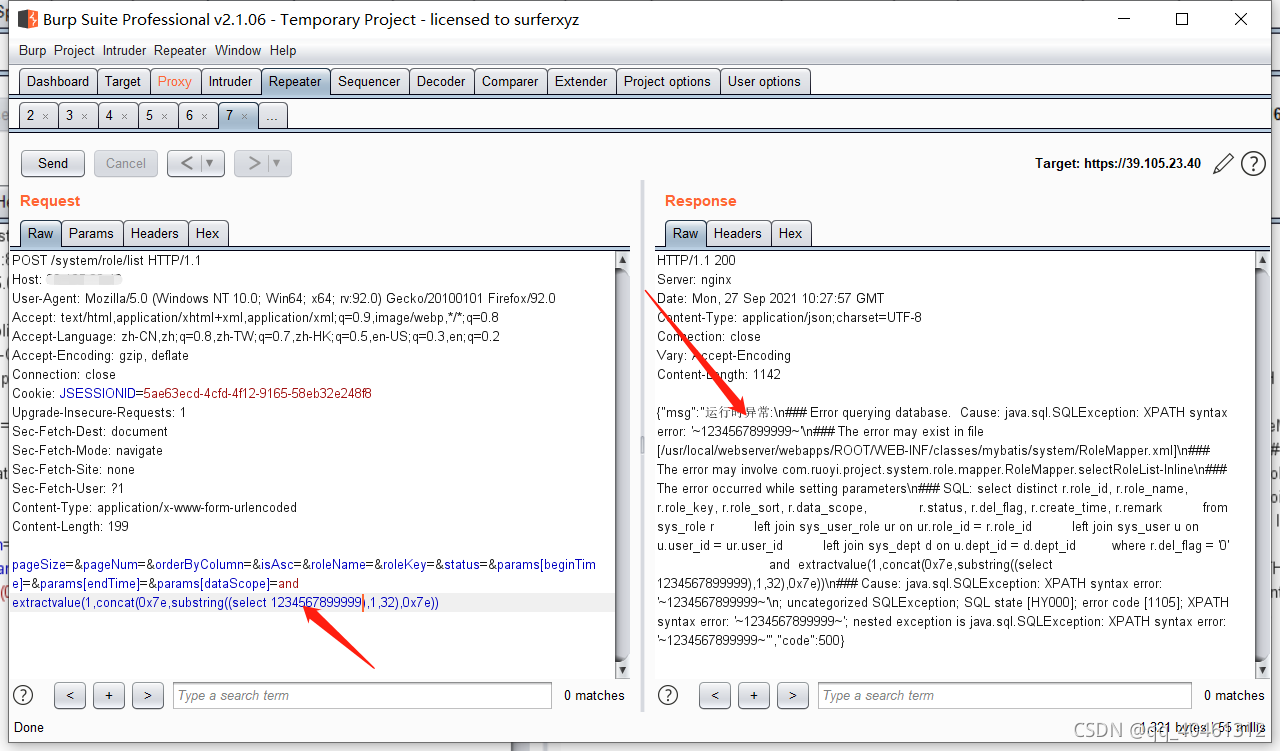Open the Window menu

click(x=238, y=50)
